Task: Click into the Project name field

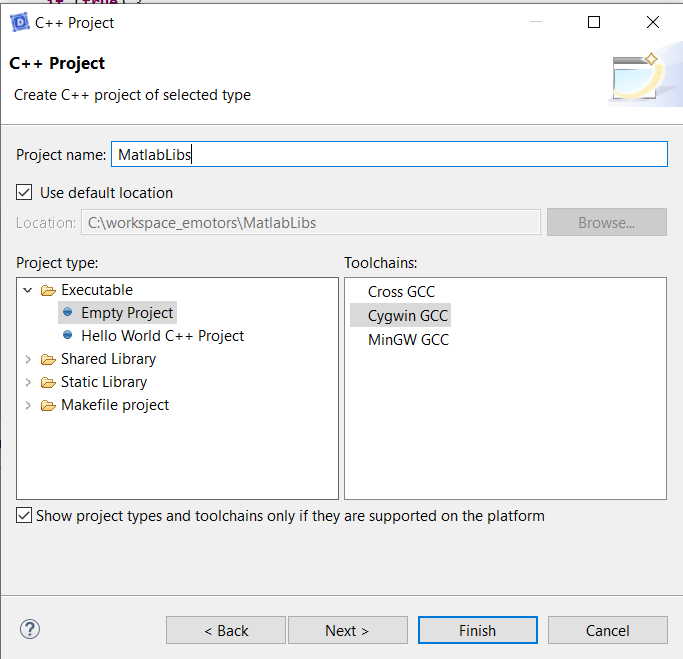Action: click(x=389, y=154)
